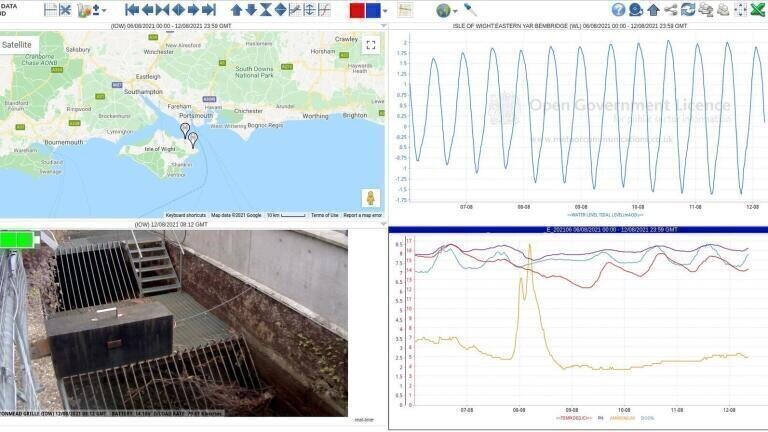The image size is (768, 432).
Task: Click the chart curve icon before red swatch
Action: pos(324,10)
